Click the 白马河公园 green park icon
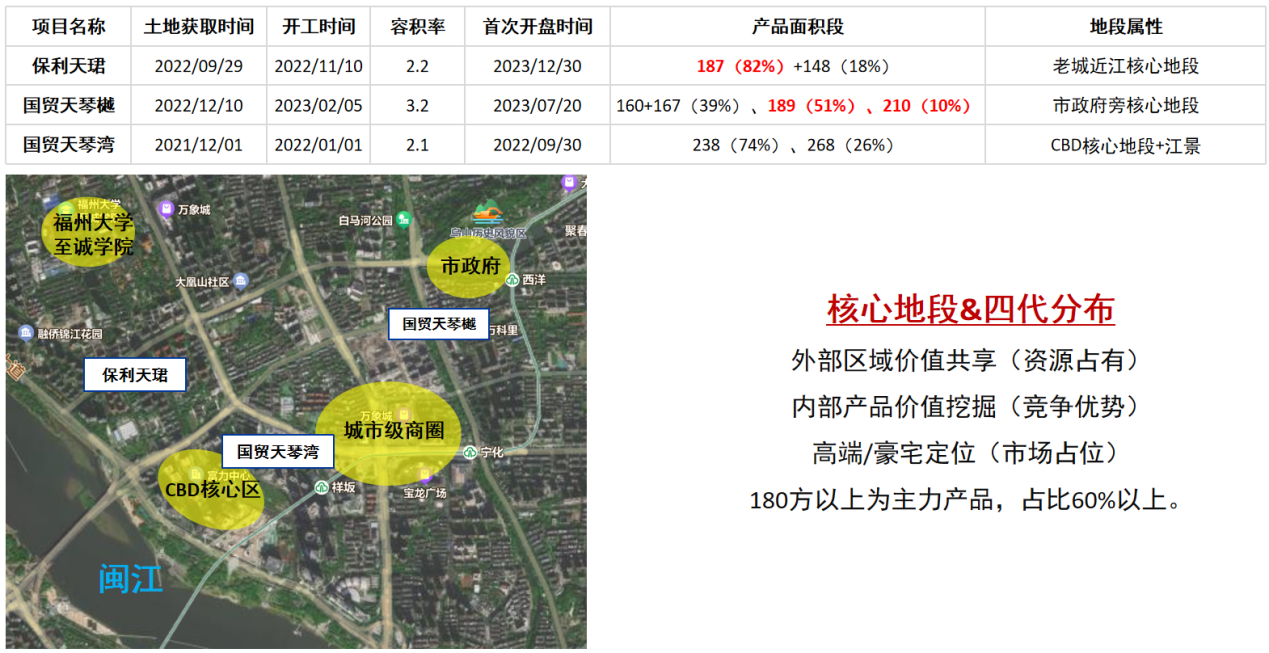The width and height of the screenshot is (1269, 653). pyautogui.click(x=402, y=220)
